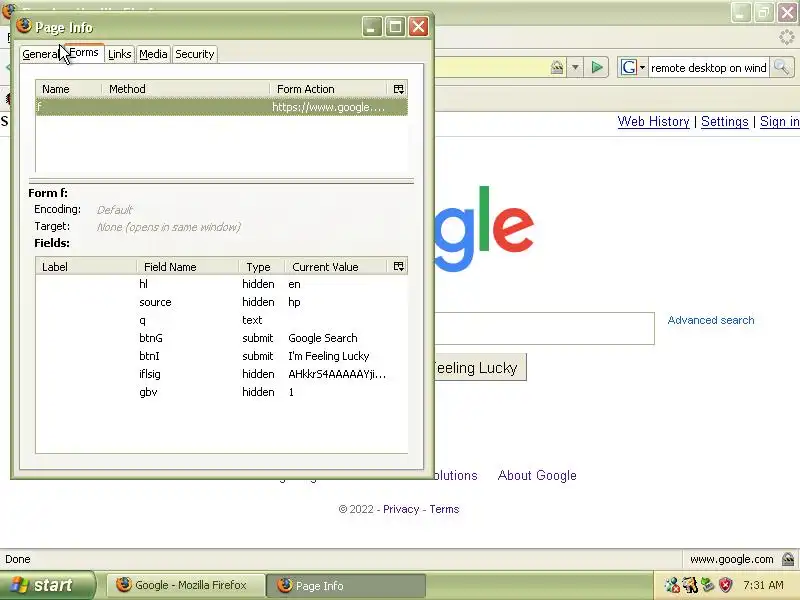Image resolution: width=800 pixels, height=600 pixels.
Task: Click the Current Value column header
Action: tap(337, 267)
